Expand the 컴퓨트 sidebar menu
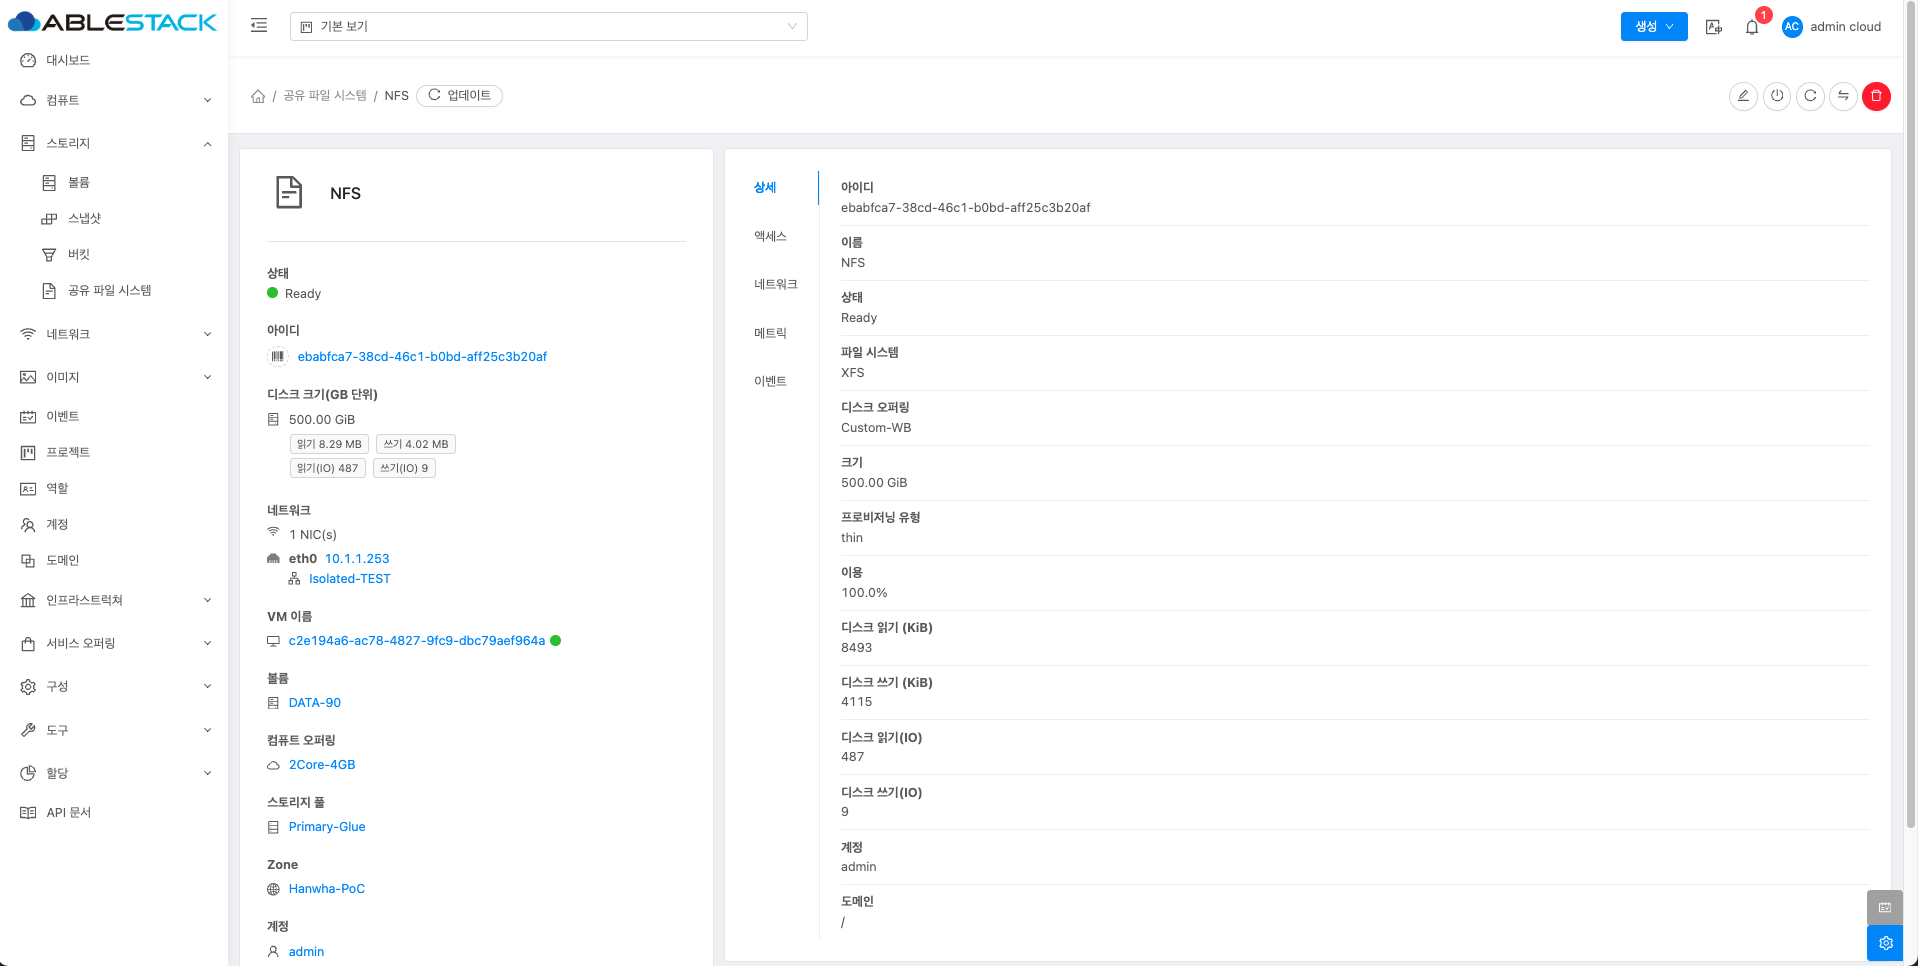Image resolution: width=1918 pixels, height=966 pixels. (114, 100)
